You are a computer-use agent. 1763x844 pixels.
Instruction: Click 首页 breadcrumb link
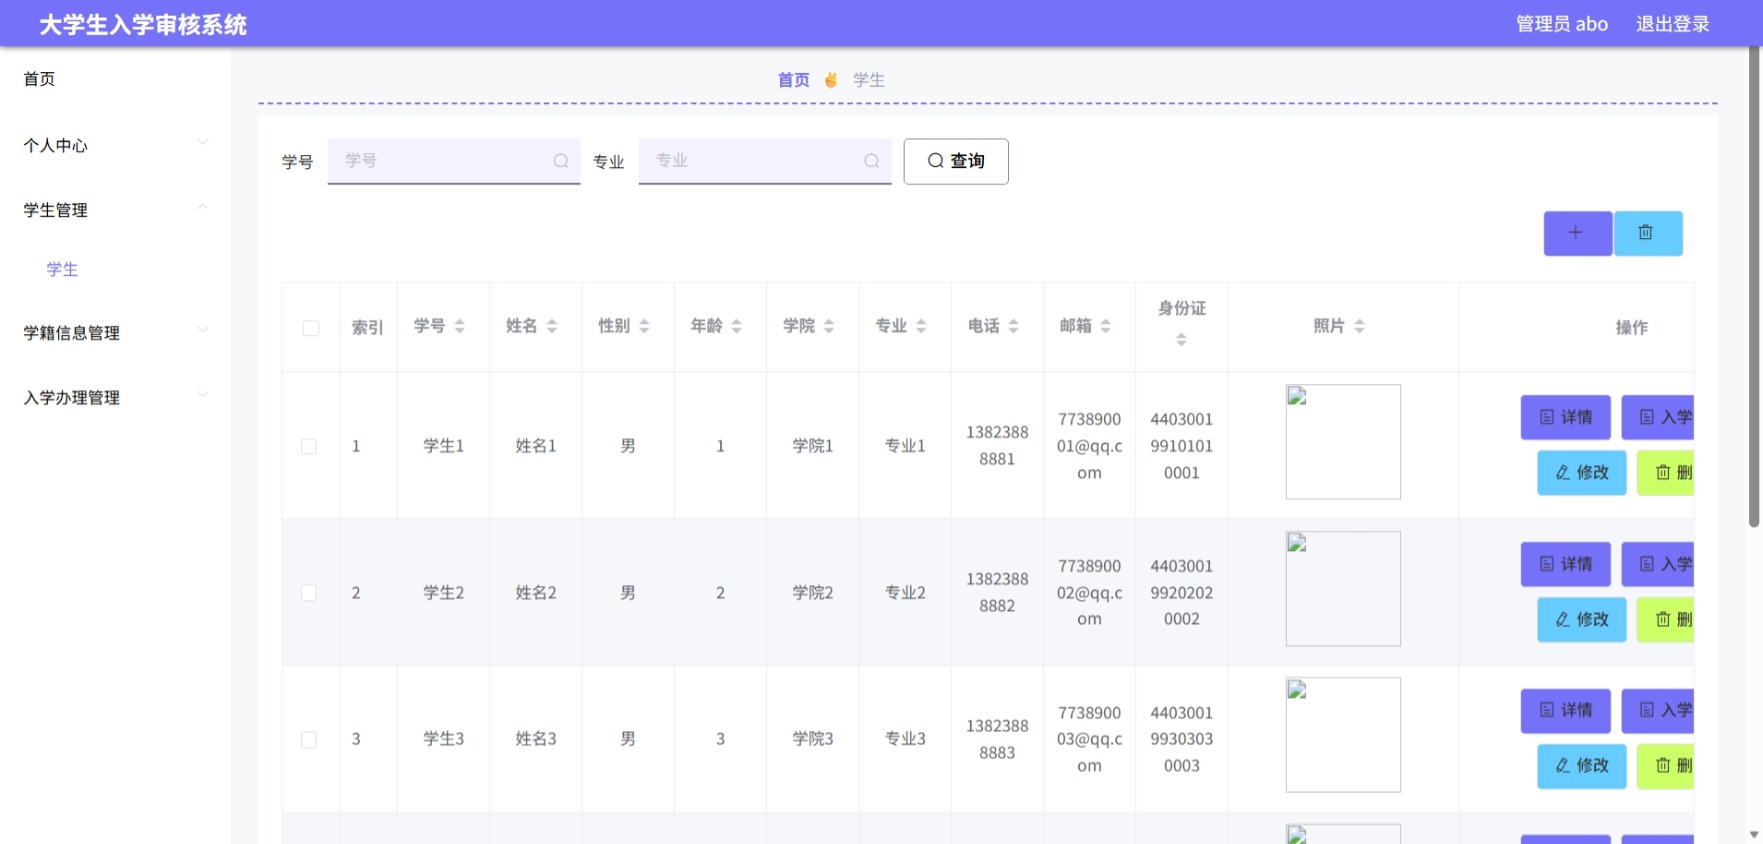coord(794,80)
